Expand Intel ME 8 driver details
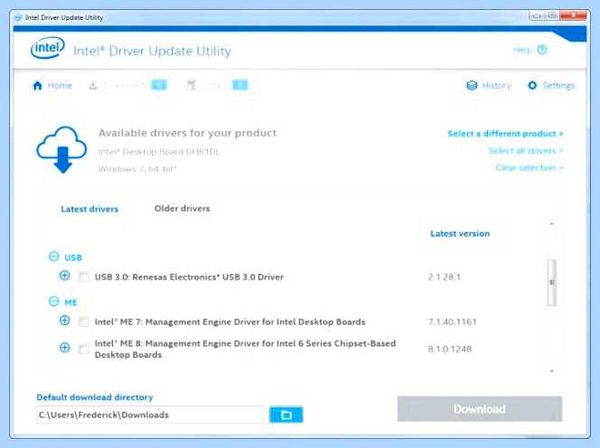This screenshot has width=600, height=448. pyautogui.click(x=65, y=347)
